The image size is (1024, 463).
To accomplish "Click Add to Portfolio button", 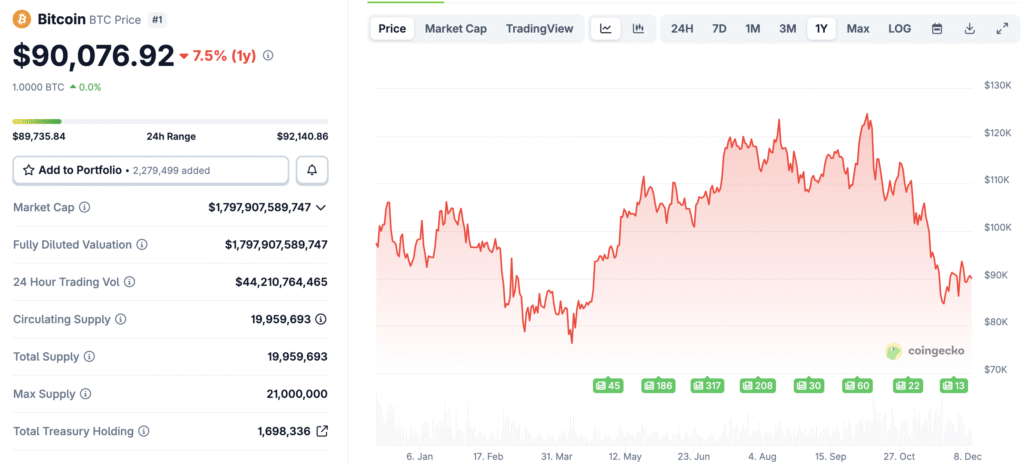I will click(x=150, y=171).
